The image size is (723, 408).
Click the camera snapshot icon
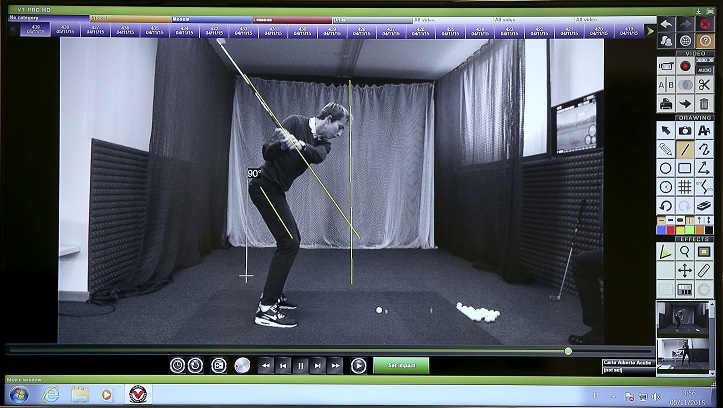coord(685,130)
